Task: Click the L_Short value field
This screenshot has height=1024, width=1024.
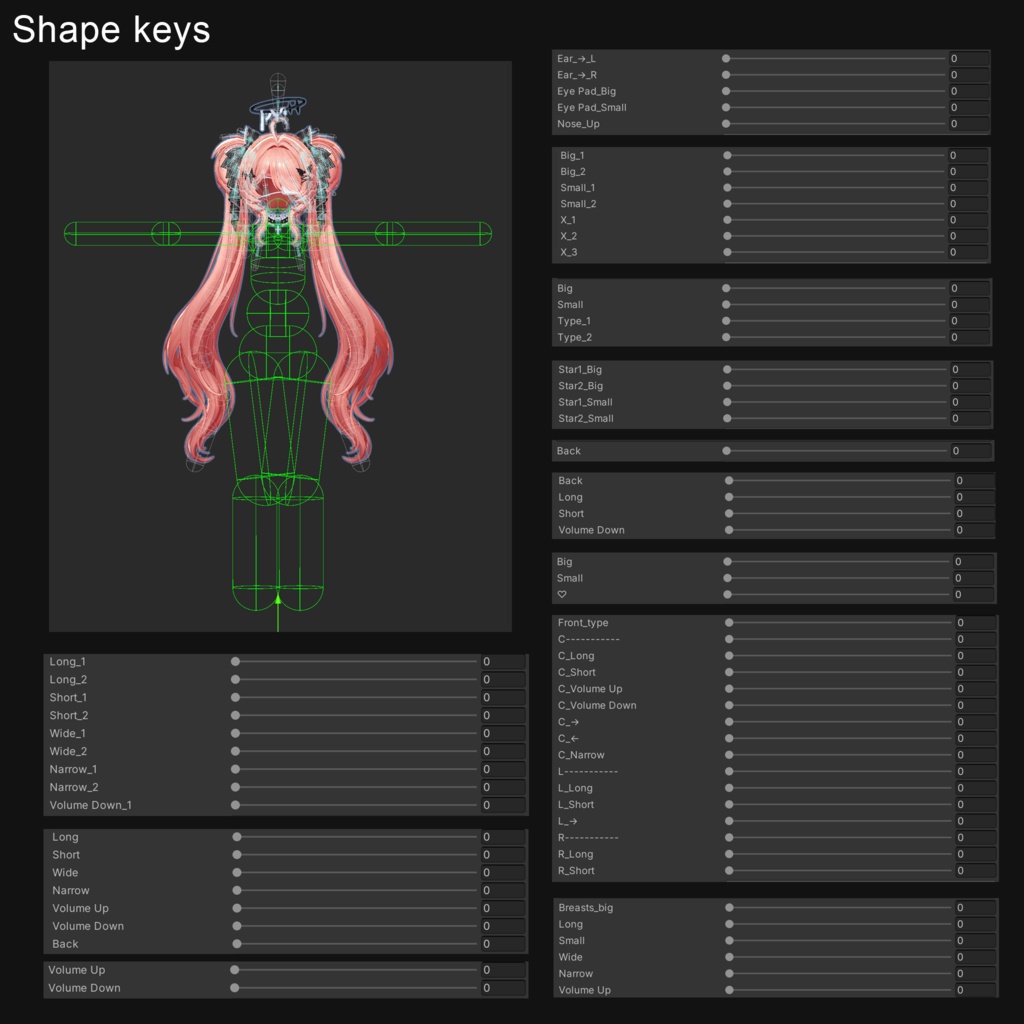Action: pyautogui.click(x=976, y=805)
